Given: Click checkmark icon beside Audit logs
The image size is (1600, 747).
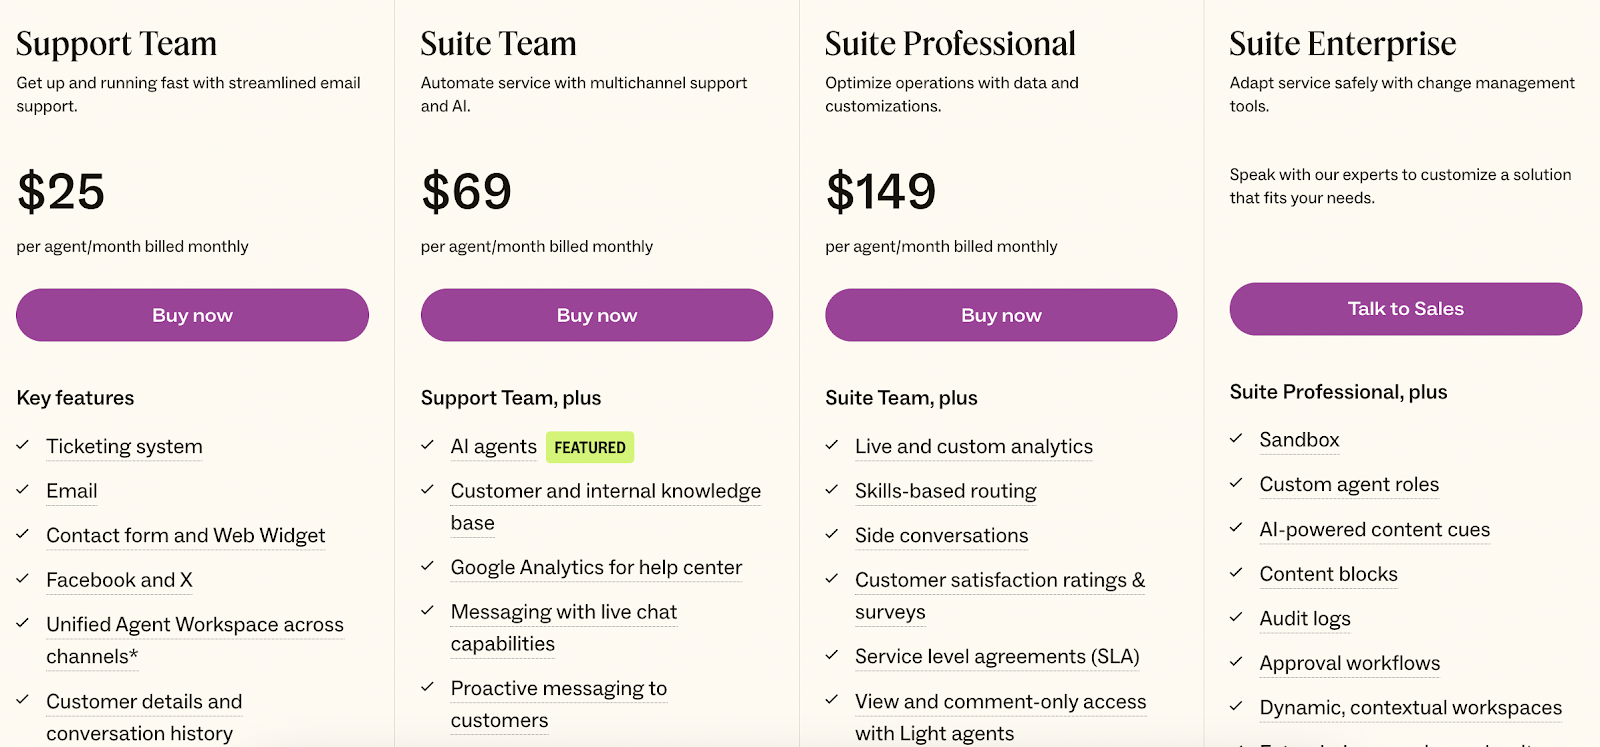Looking at the screenshot, I should click(x=1236, y=618).
